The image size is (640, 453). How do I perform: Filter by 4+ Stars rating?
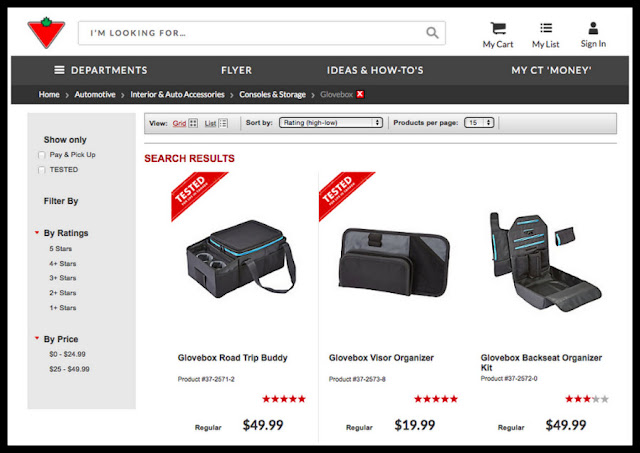[x=63, y=264]
